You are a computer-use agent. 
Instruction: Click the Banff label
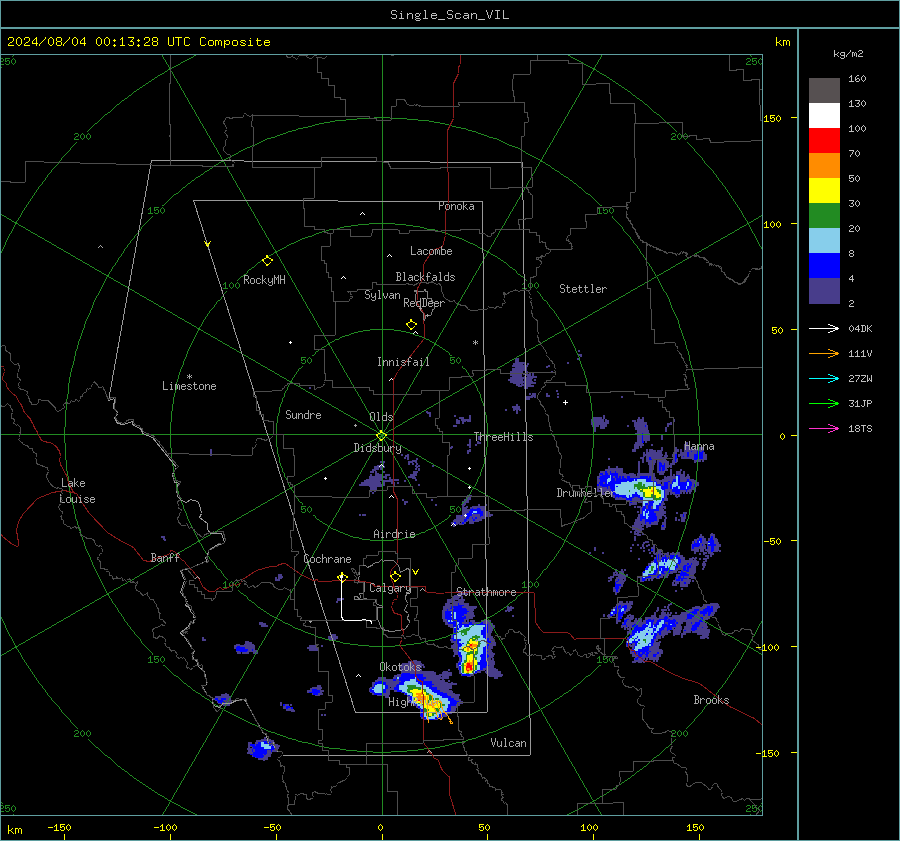(x=165, y=557)
